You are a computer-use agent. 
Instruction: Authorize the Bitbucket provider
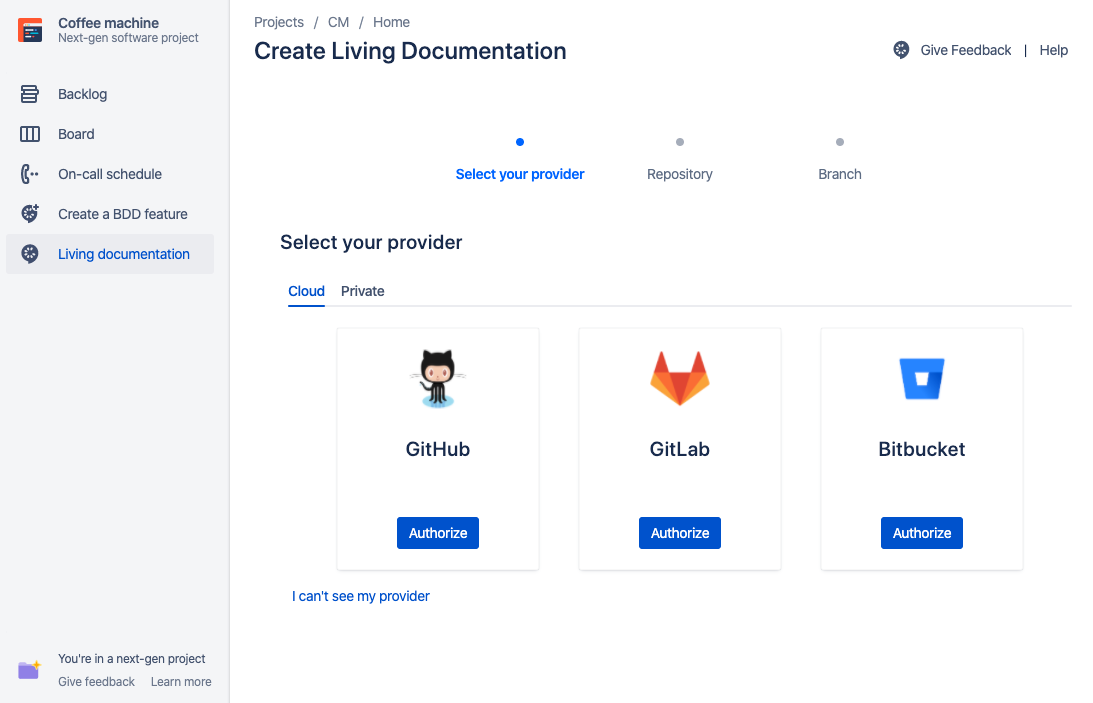coord(922,533)
